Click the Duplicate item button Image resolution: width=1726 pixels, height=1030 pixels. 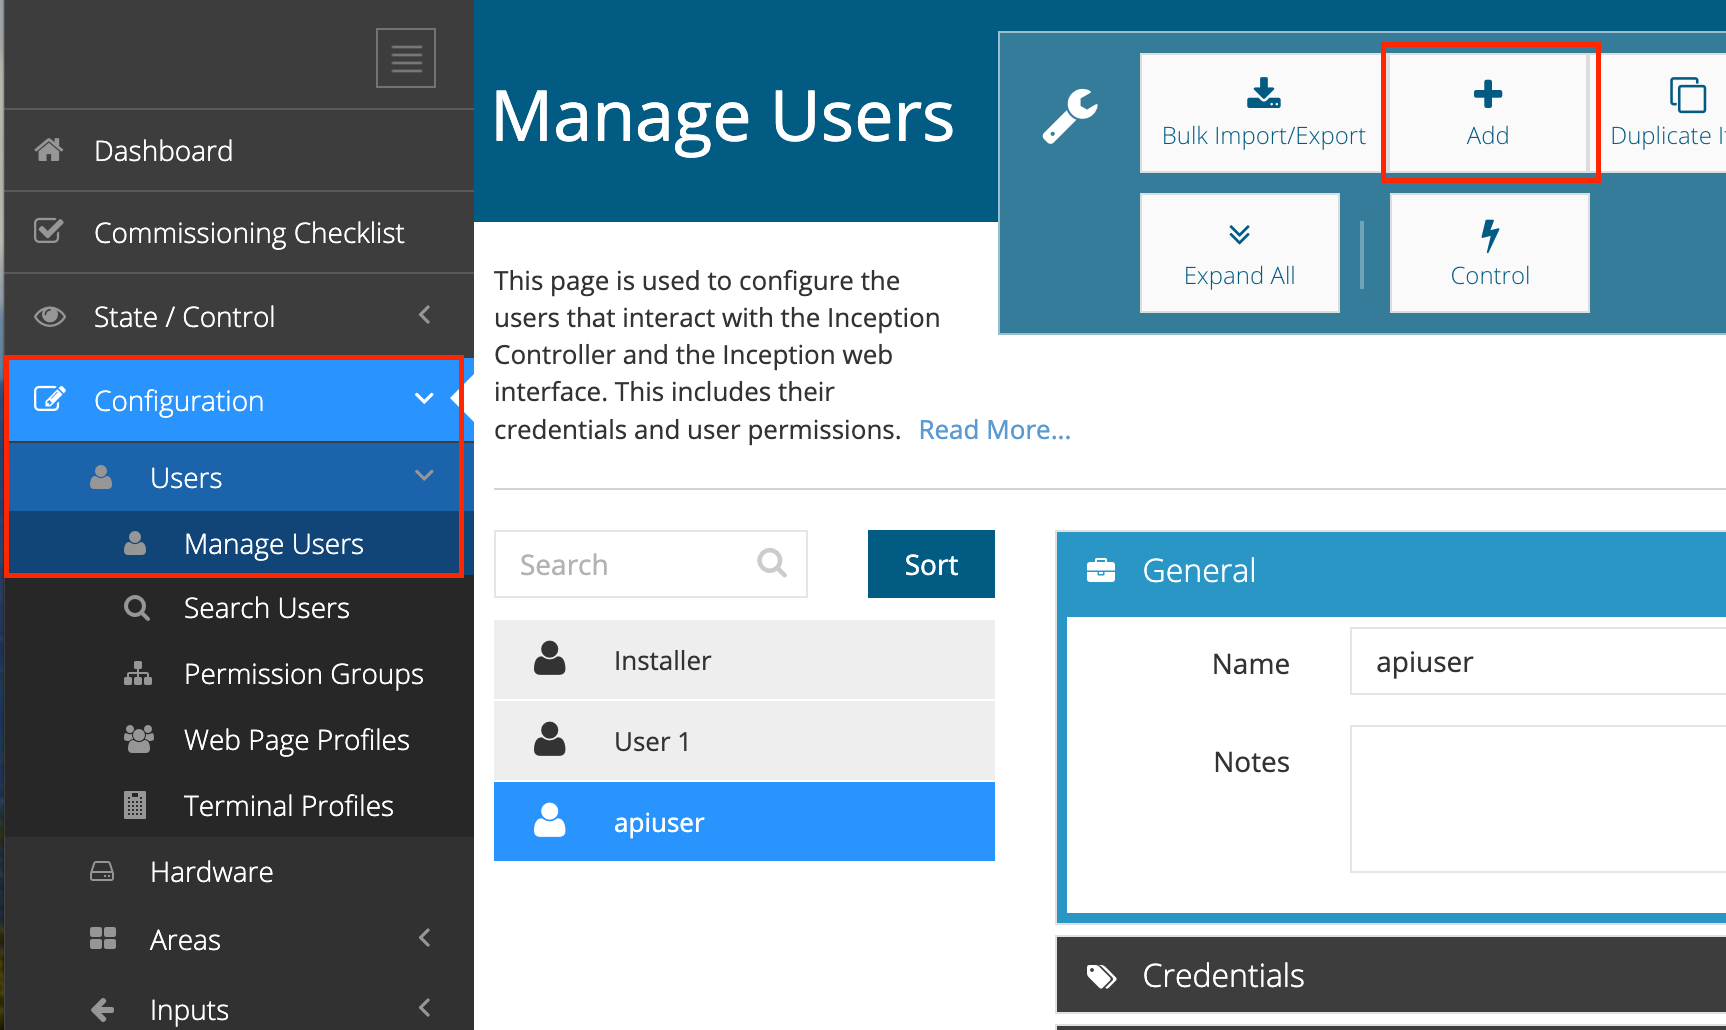(1665, 113)
